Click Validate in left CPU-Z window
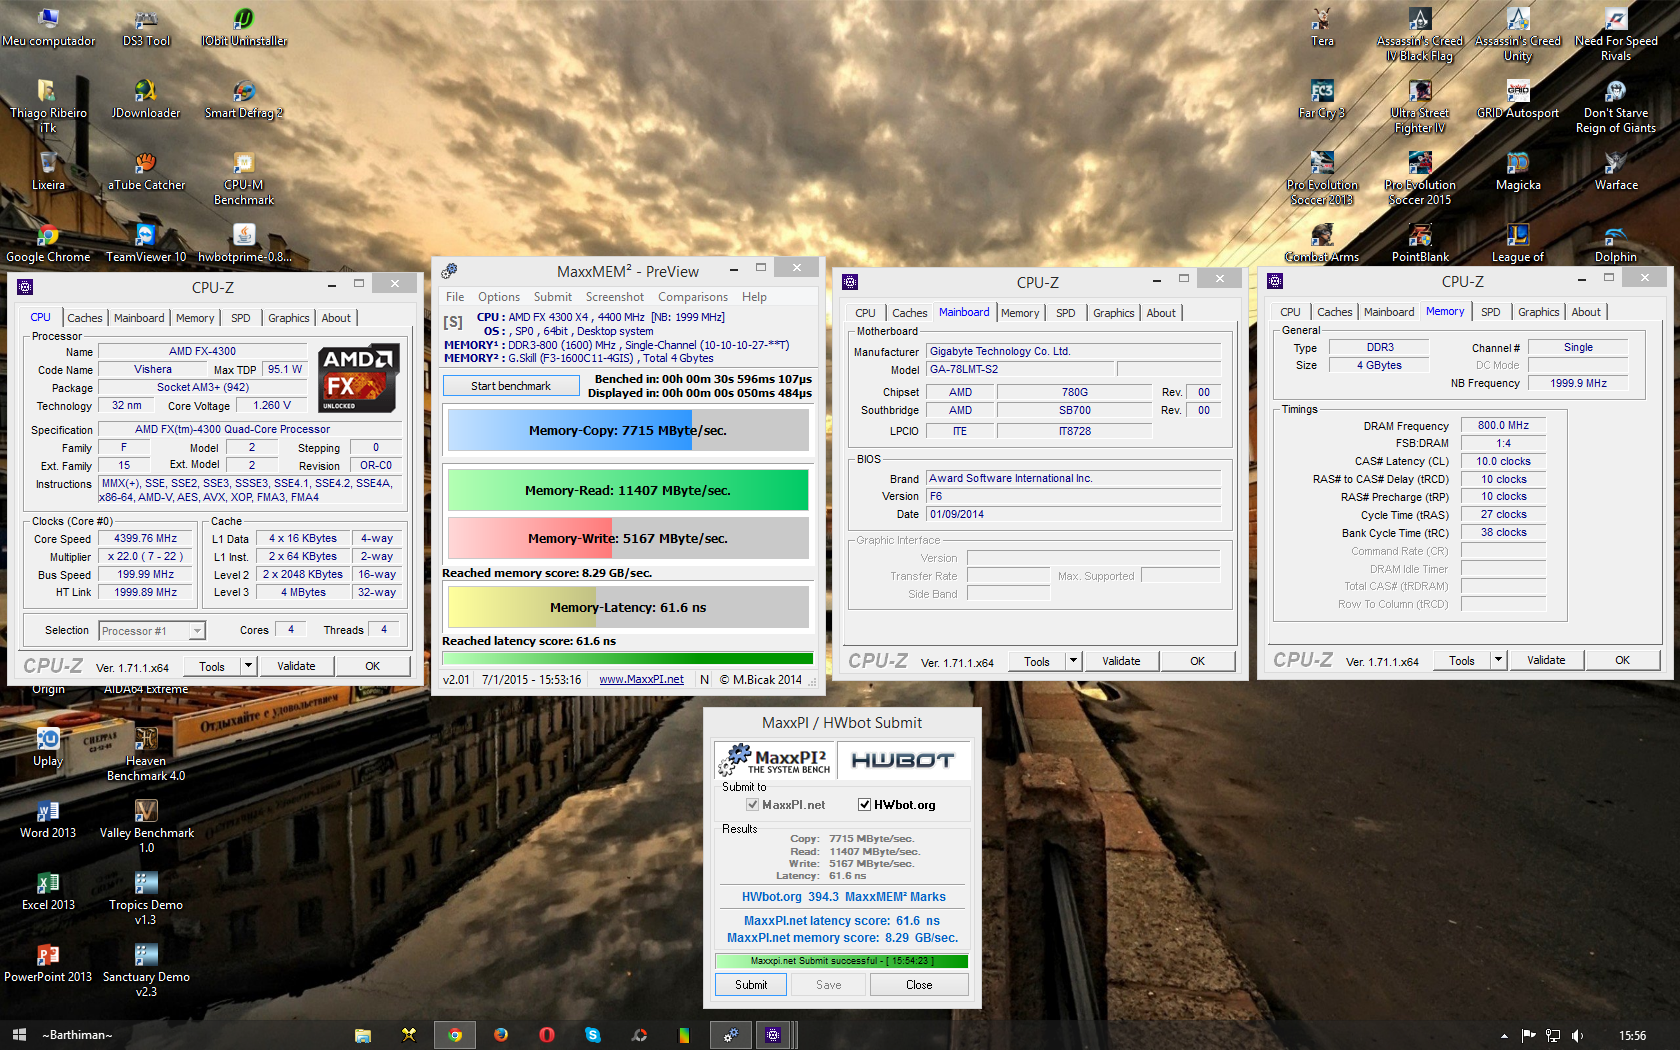The height and width of the screenshot is (1050, 1680). (296, 666)
